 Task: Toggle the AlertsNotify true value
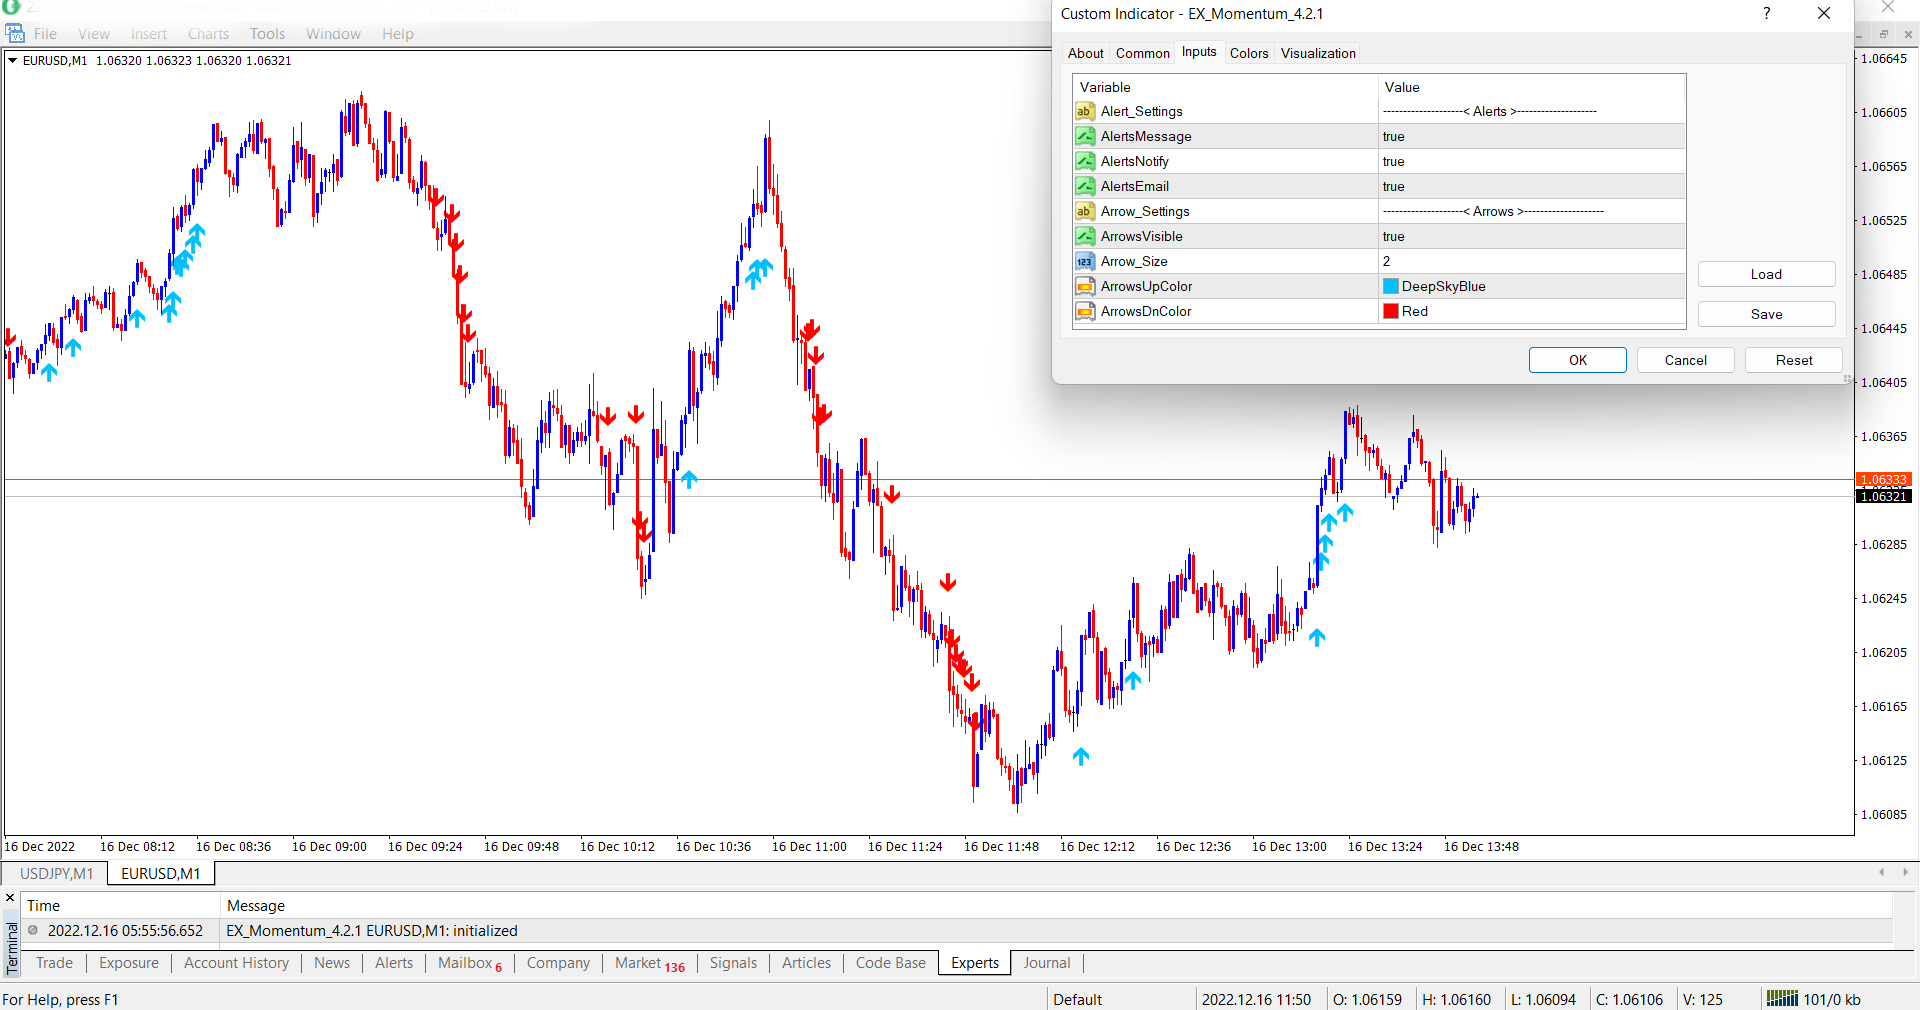tap(1393, 161)
